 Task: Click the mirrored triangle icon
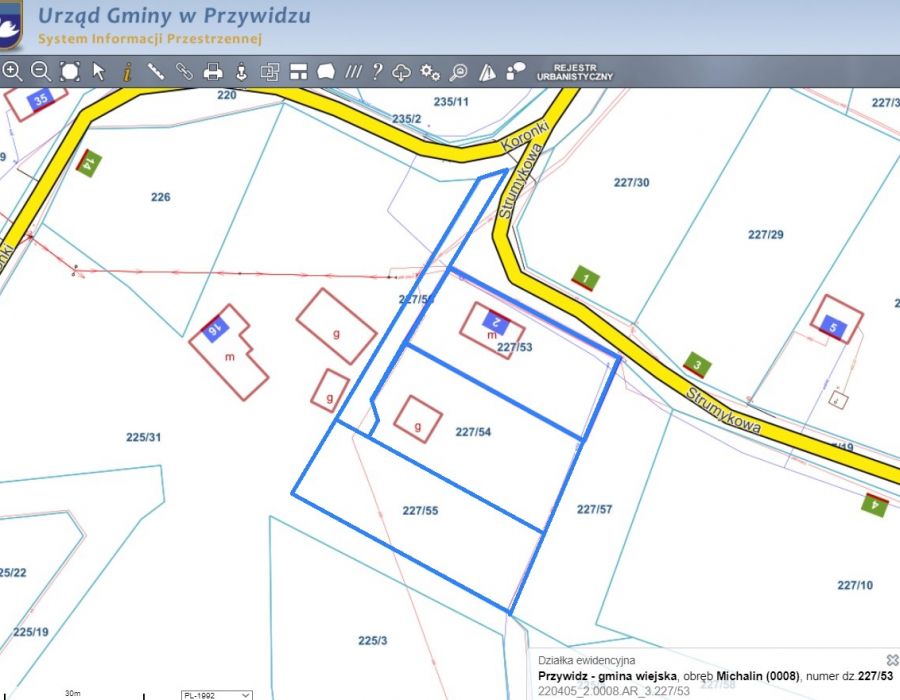point(487,72)
